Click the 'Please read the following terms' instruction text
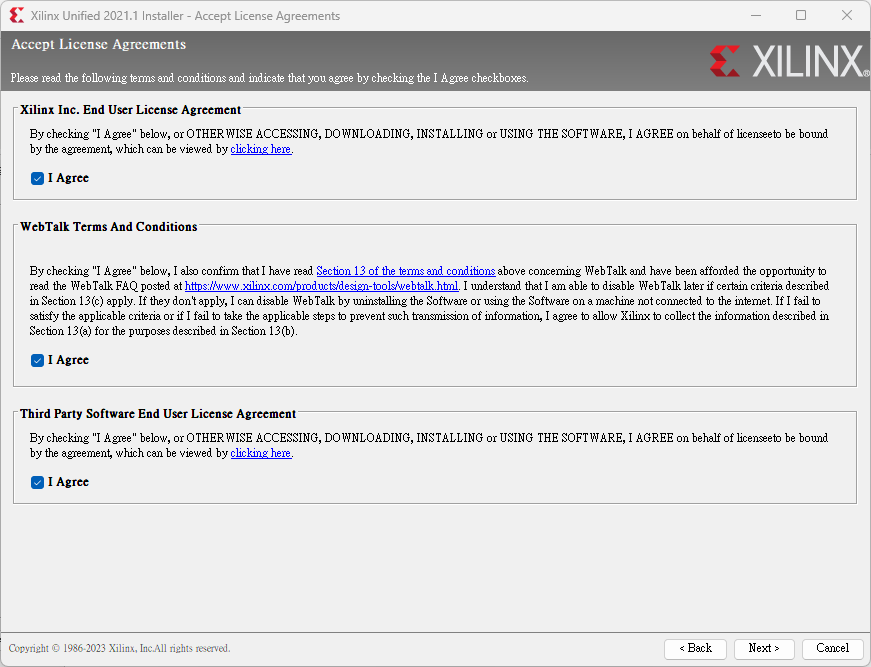The width and height of the screenshot is (871, 667). (x=269, y=78)
